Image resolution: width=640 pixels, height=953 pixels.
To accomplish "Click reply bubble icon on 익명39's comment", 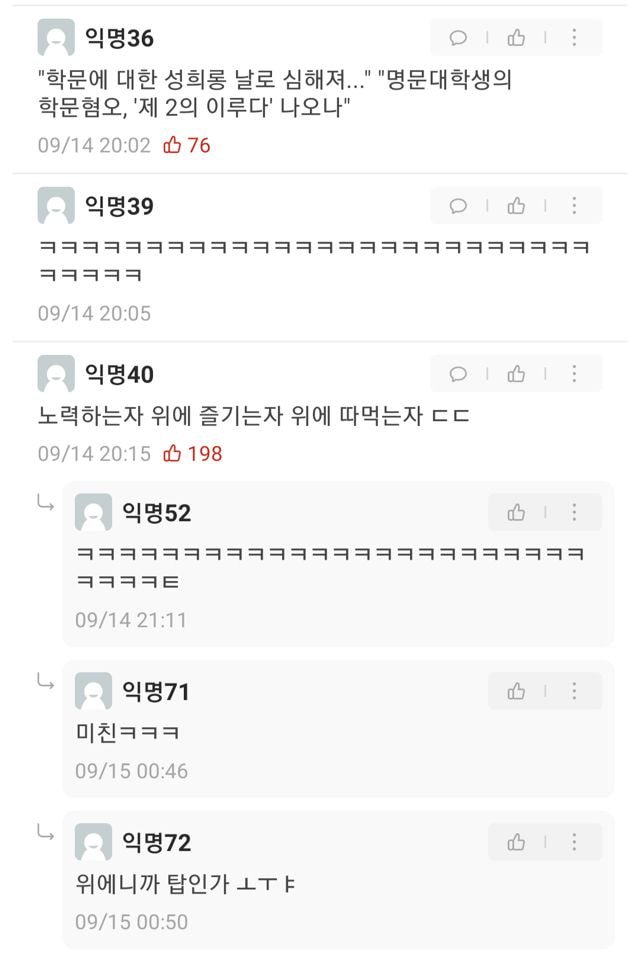I will [459, 206].
